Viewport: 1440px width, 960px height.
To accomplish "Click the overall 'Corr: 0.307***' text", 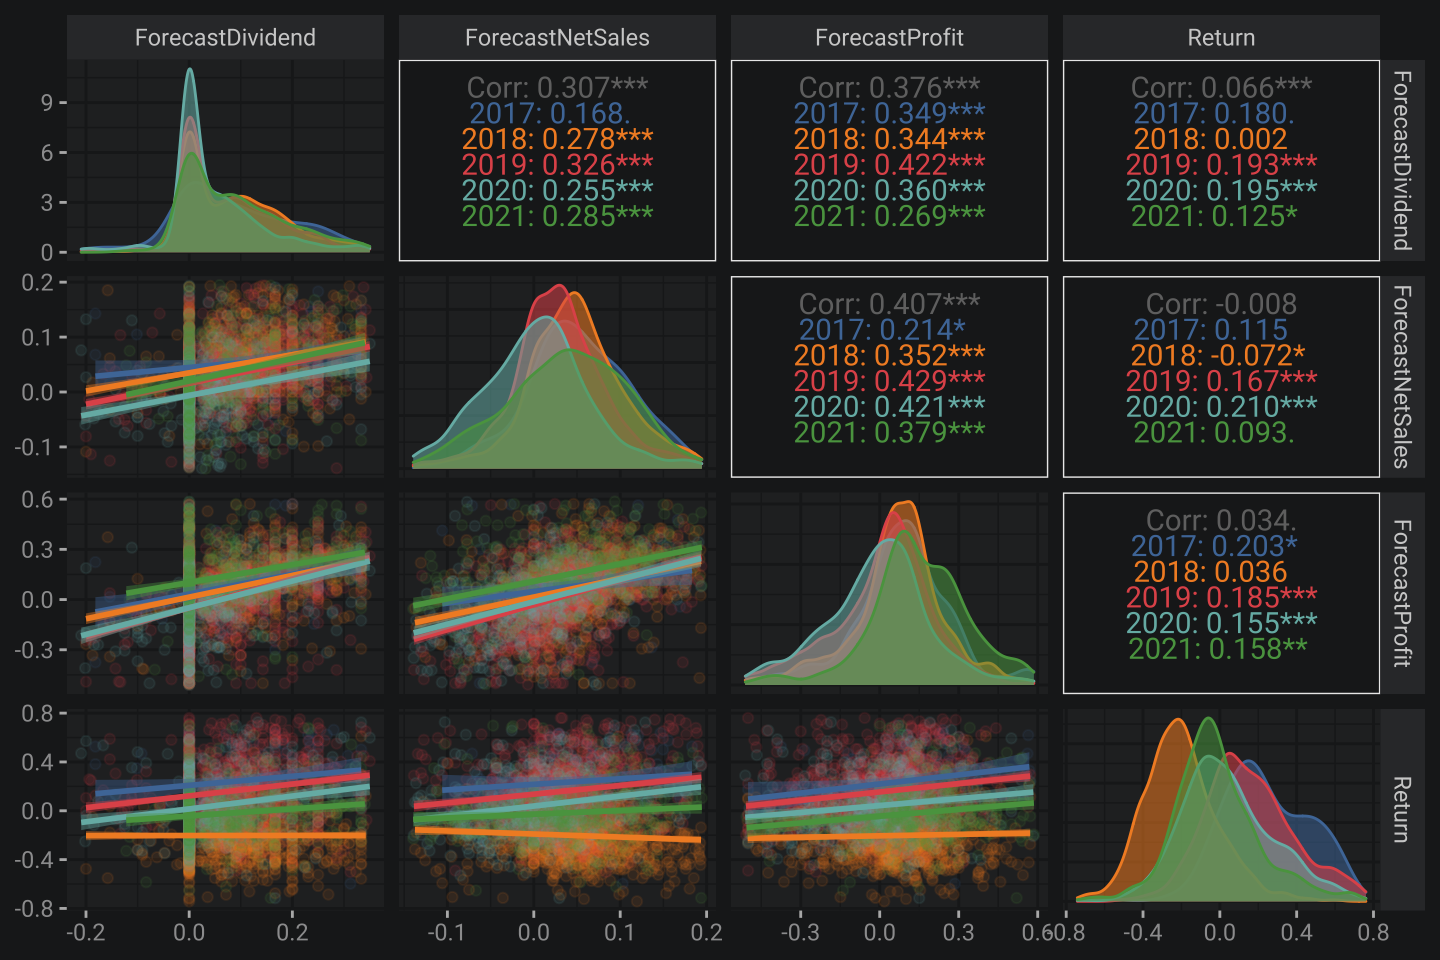I will point(557,88).
